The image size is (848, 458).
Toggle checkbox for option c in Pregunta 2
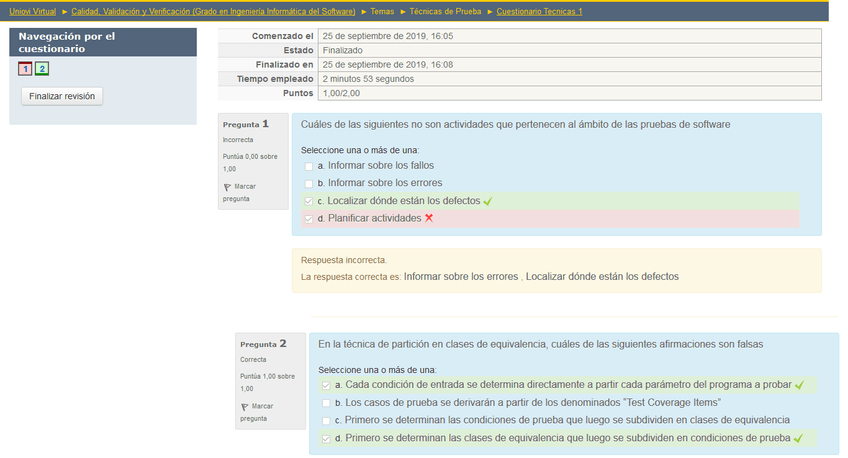[326, 420]
